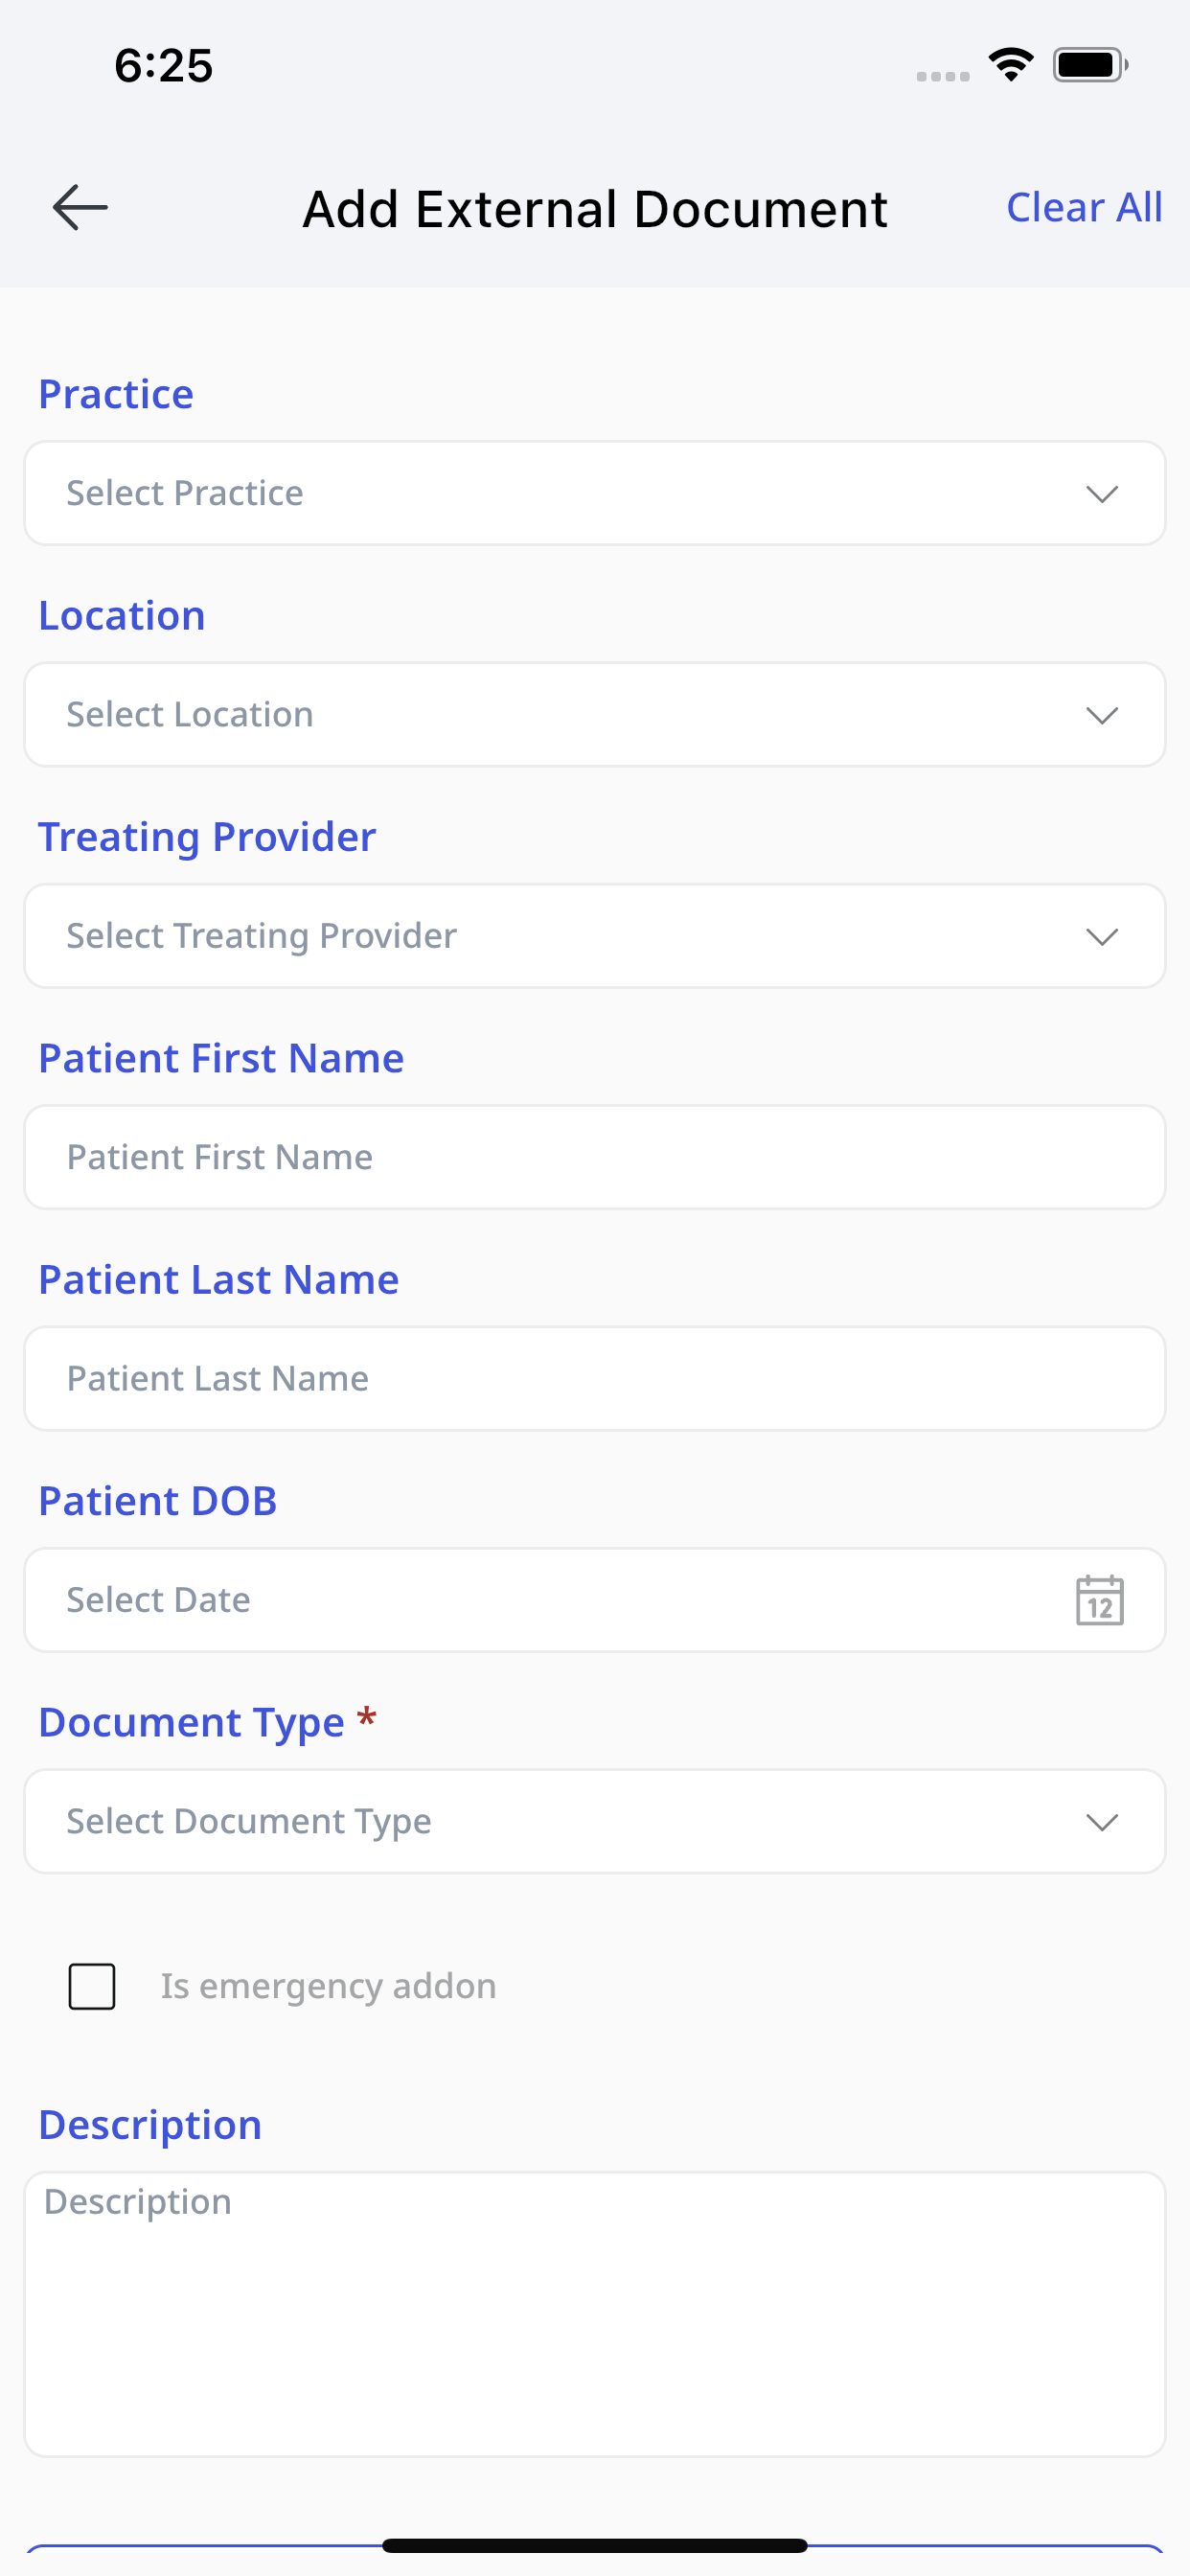The image size is (1190, 2576).
Task: Tap the Wi-Fi status icon
Action: [x=1011, y=65]
